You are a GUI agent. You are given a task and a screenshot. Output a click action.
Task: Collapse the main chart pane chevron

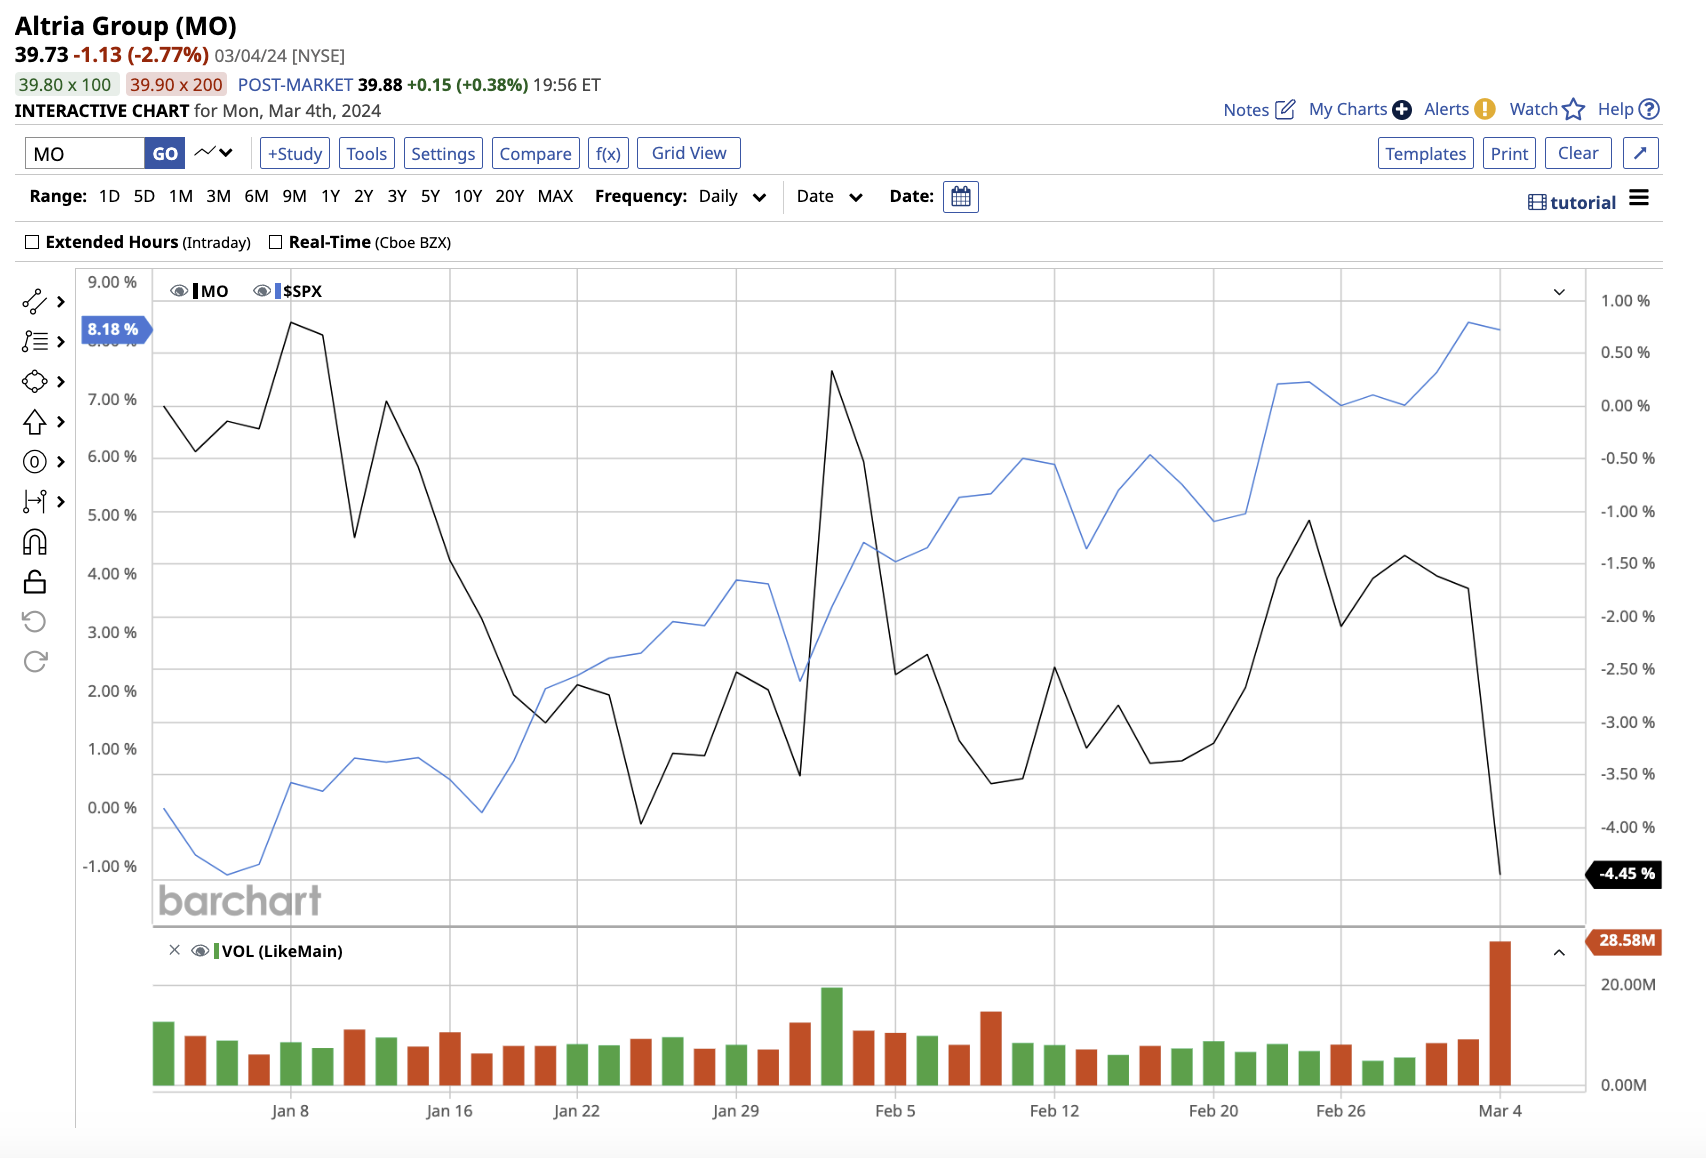click(x=1559, y=292)
